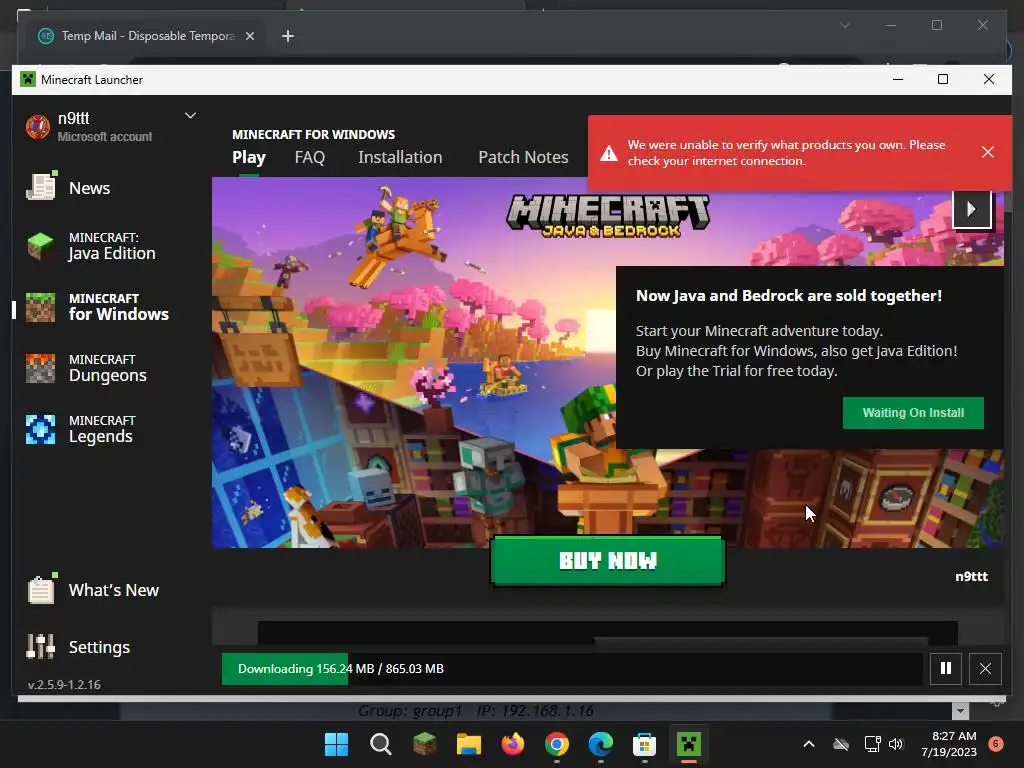Close the Temp Mail browser tab
This screenshot has height=768, width=1024.
click(249, 36)
